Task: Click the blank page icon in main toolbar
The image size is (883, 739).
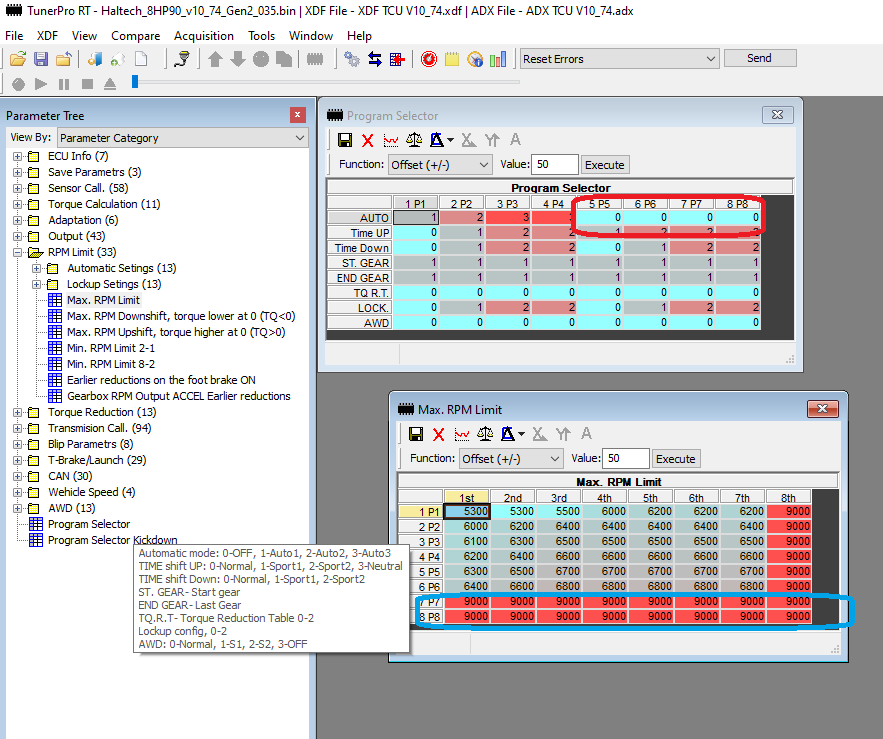Action: [141, 59]
